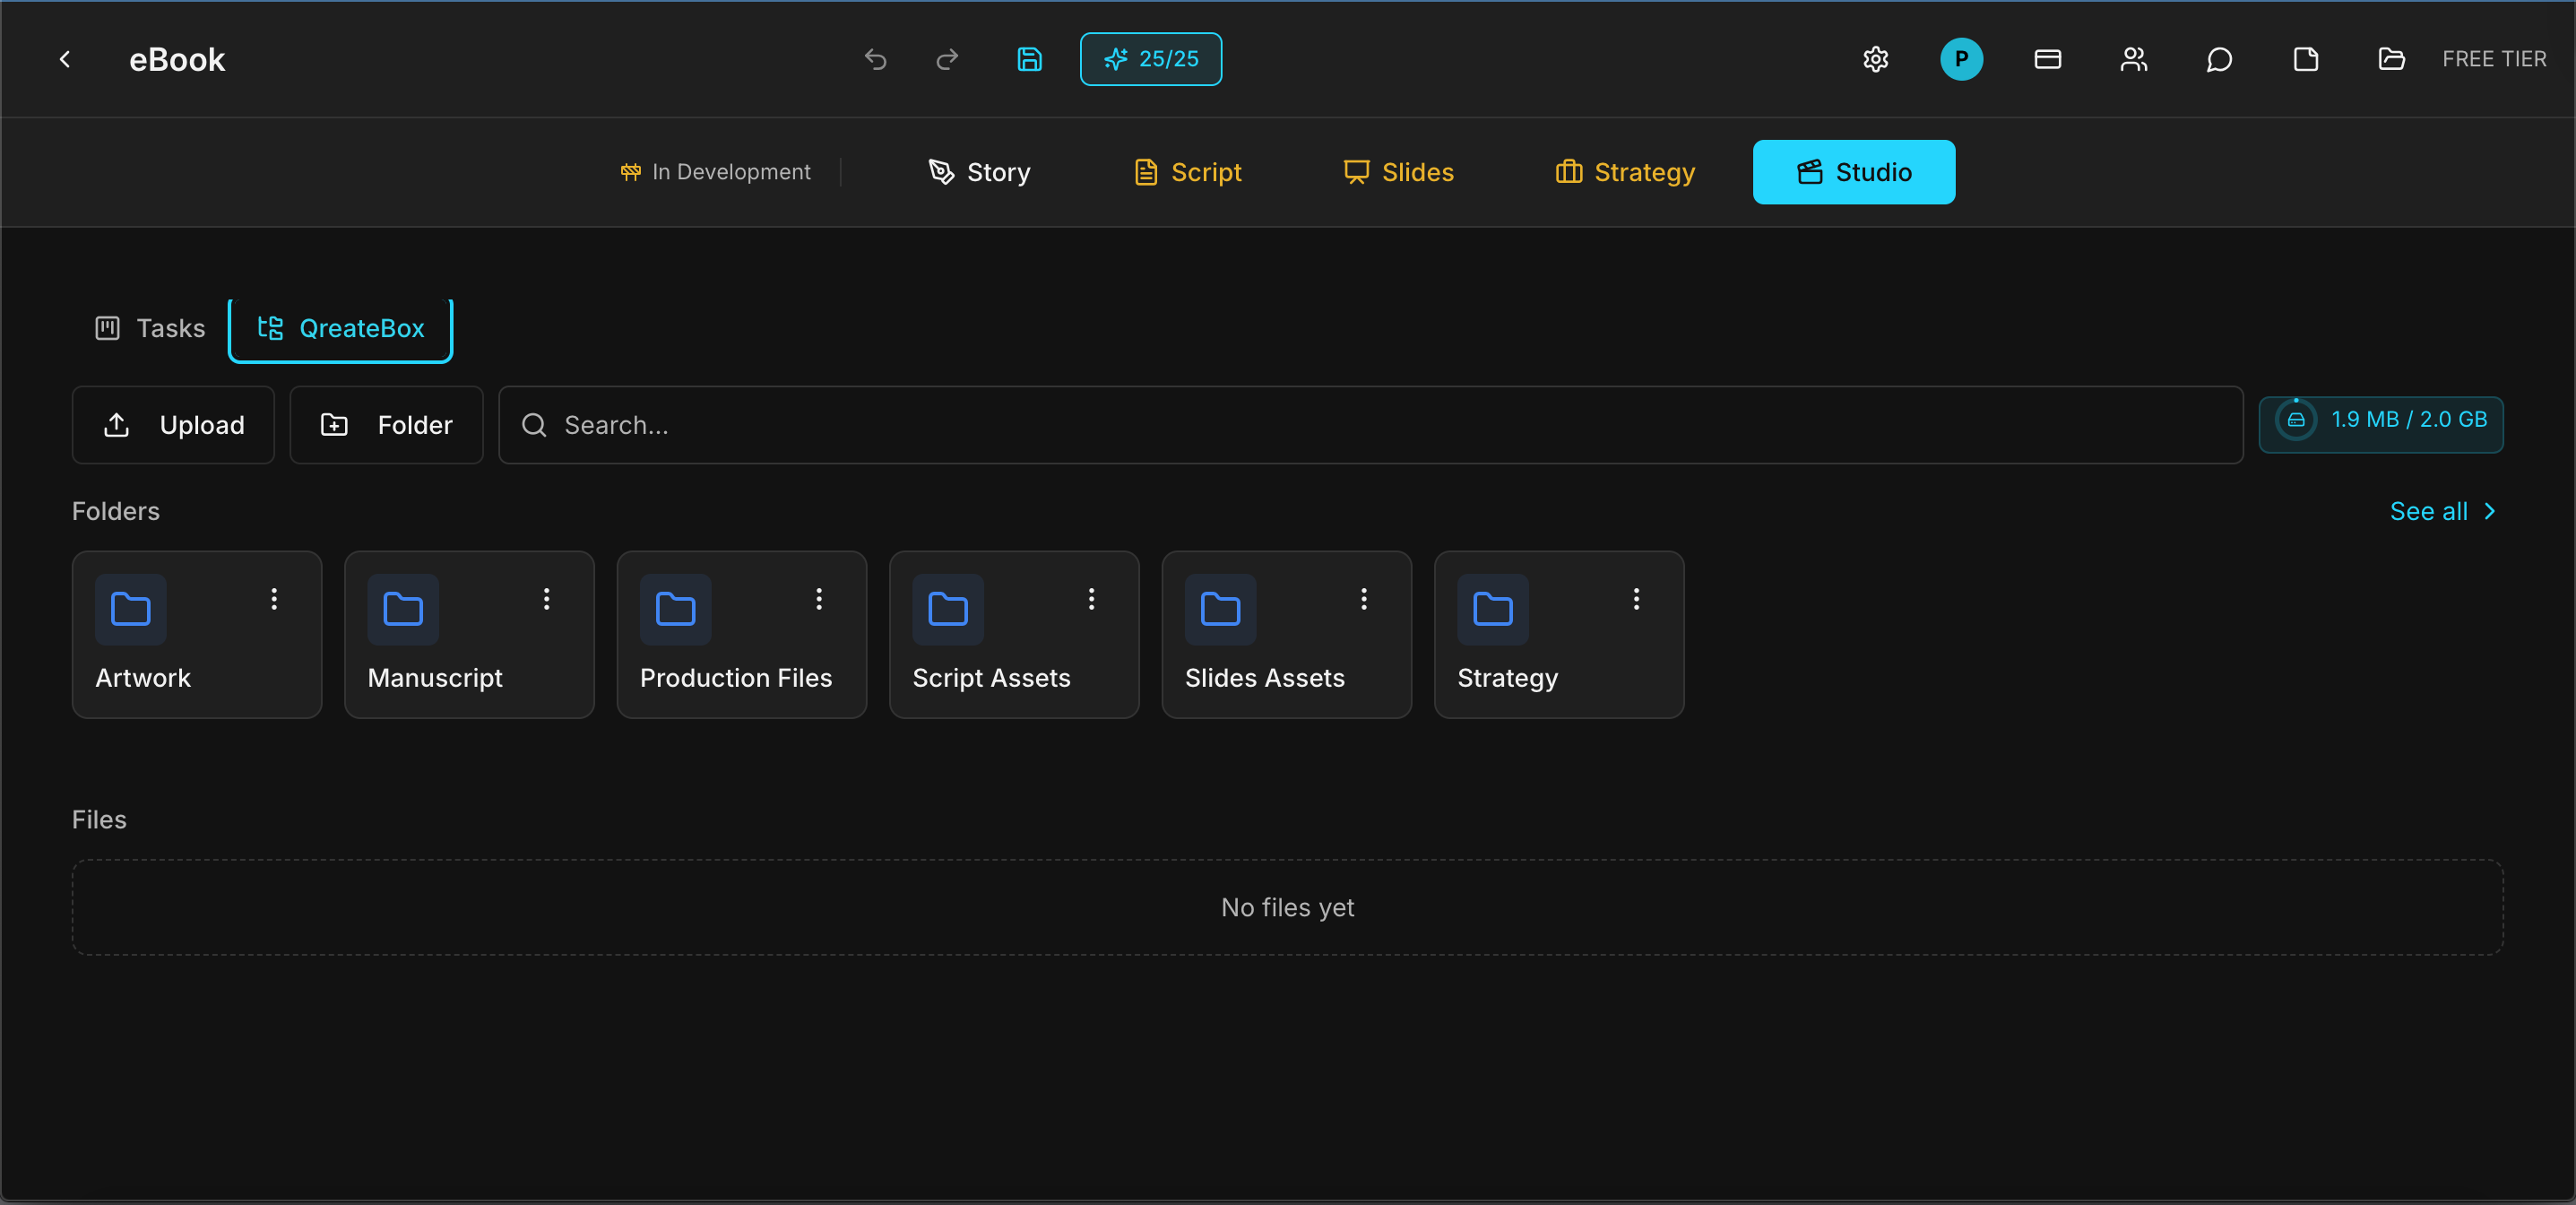Open the chat bubble icon
Image resolution: width=2576 pixels, height=1205 pixels.
pyautogui.click(x=2219, y=59)
